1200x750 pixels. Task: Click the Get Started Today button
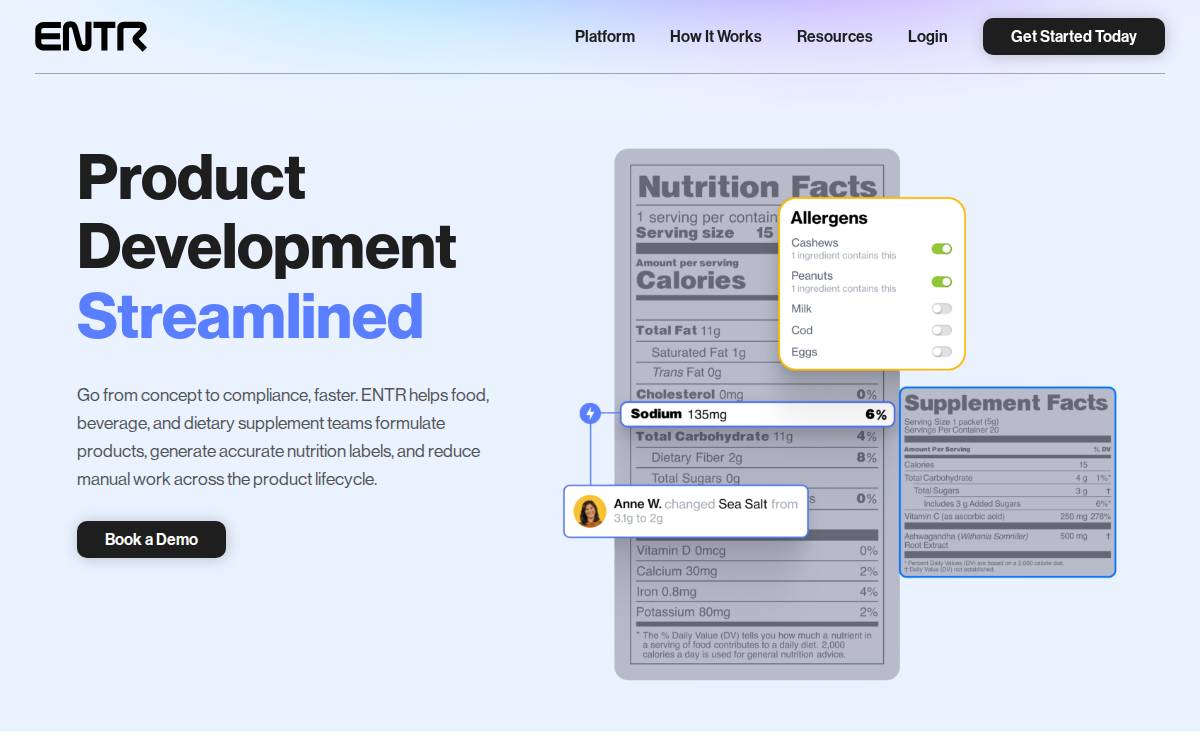[1074, 36]
